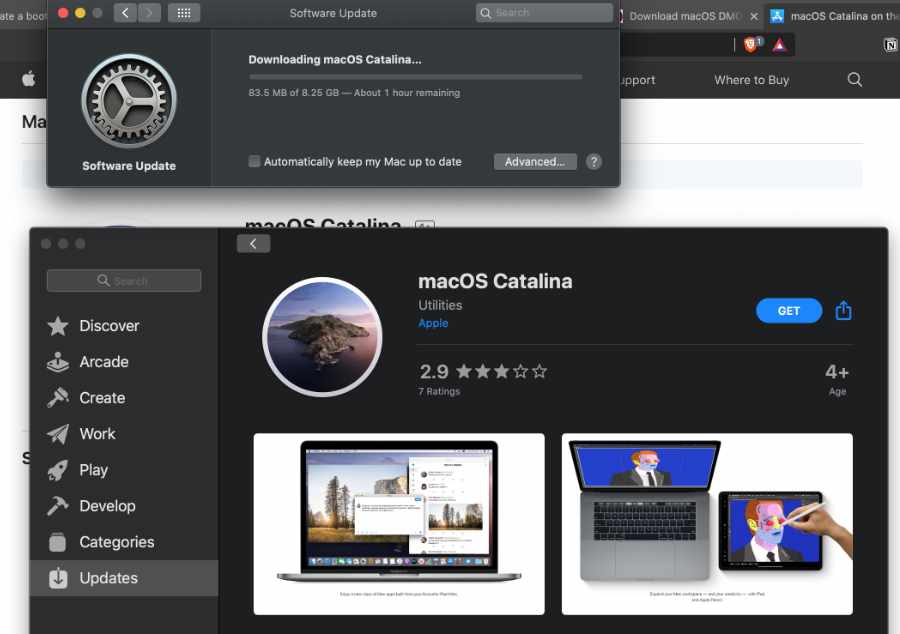
Task: Click the macOS Catalina download progress bar
Action: click(x=415, y=76)
